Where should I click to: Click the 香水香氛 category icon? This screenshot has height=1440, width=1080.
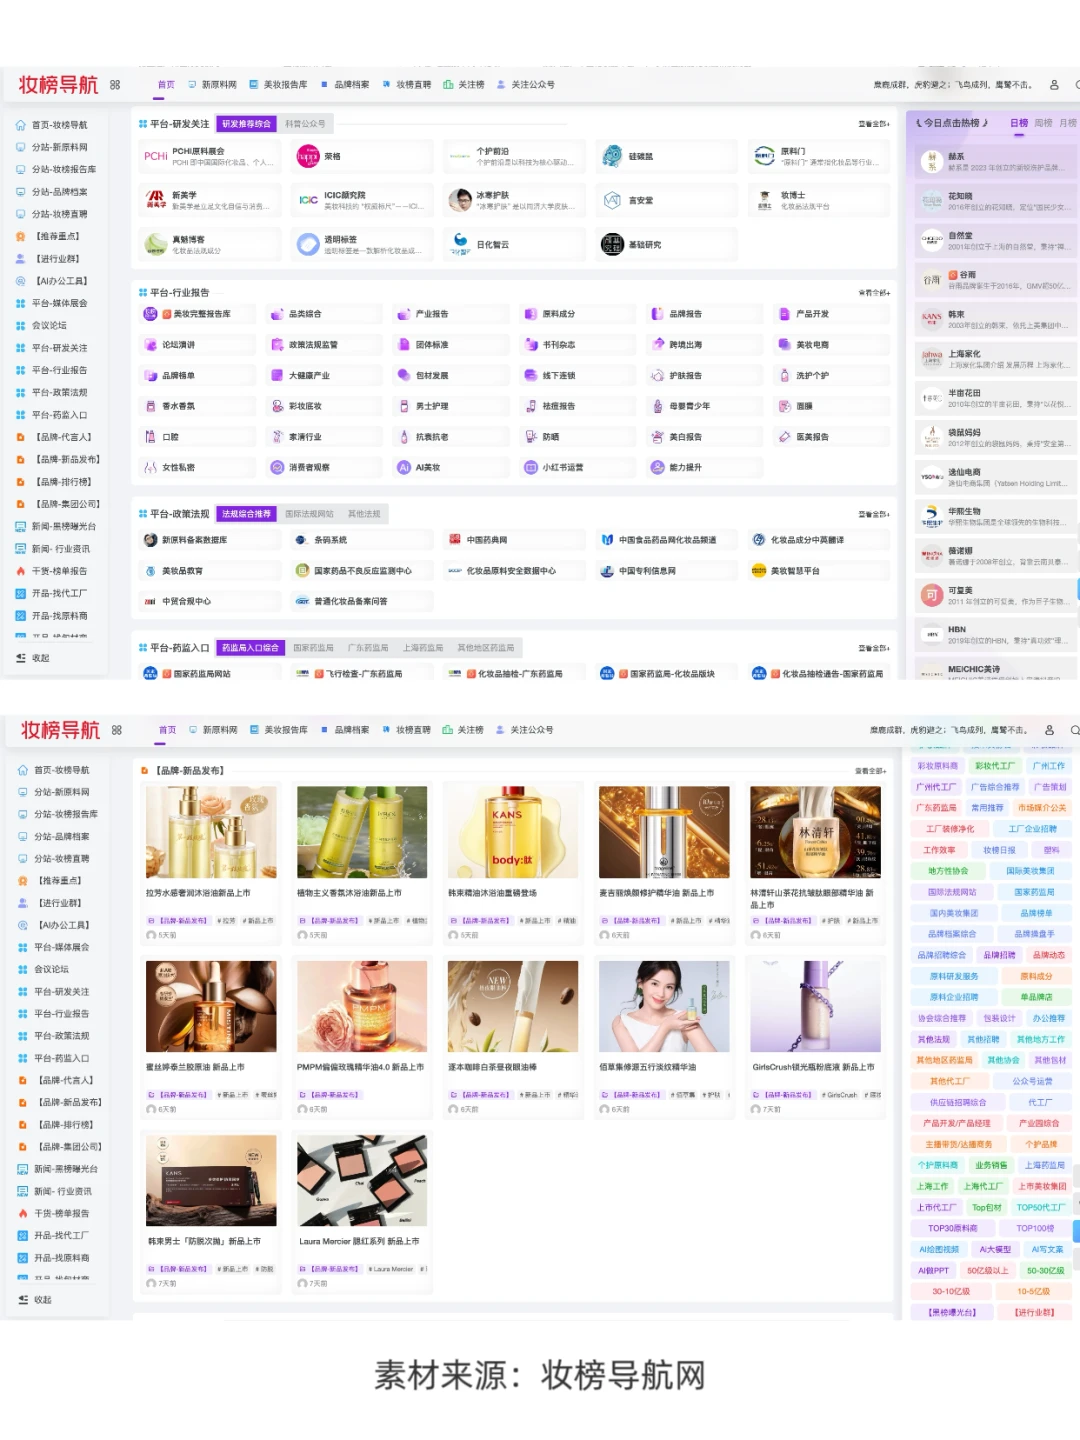(150, 406)
